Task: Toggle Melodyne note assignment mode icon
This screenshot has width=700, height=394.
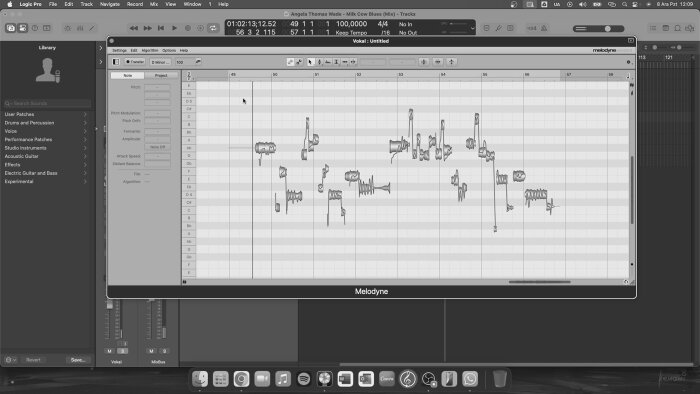Action: [299, 62]
